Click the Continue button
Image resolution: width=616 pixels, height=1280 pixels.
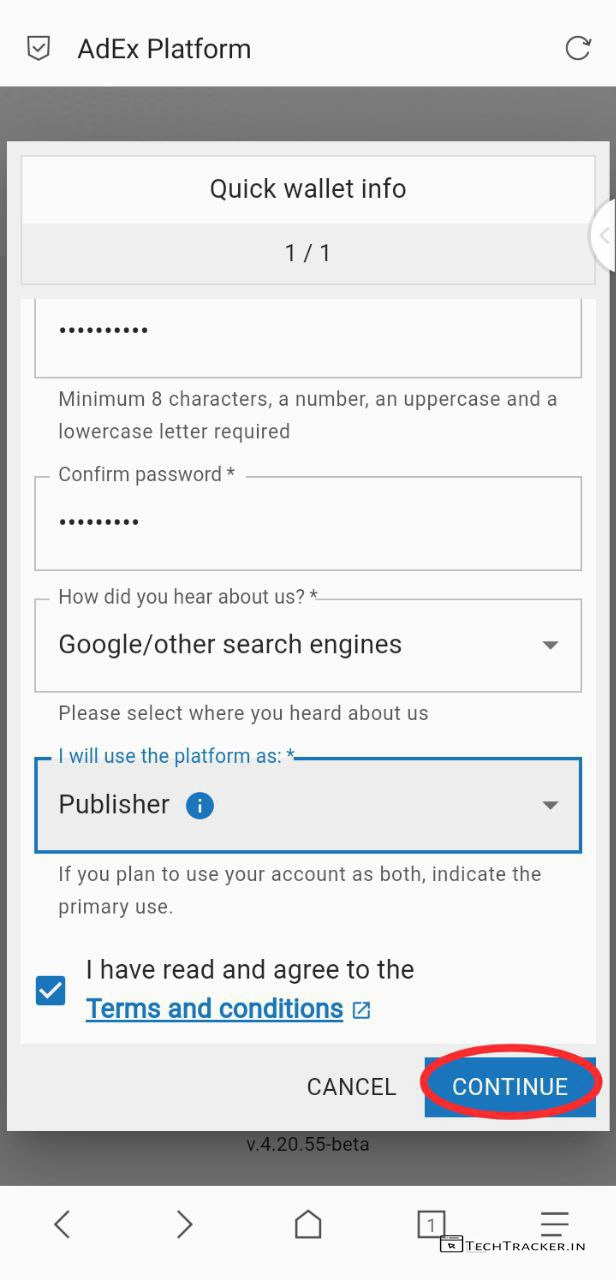[x=510, y=1087]
